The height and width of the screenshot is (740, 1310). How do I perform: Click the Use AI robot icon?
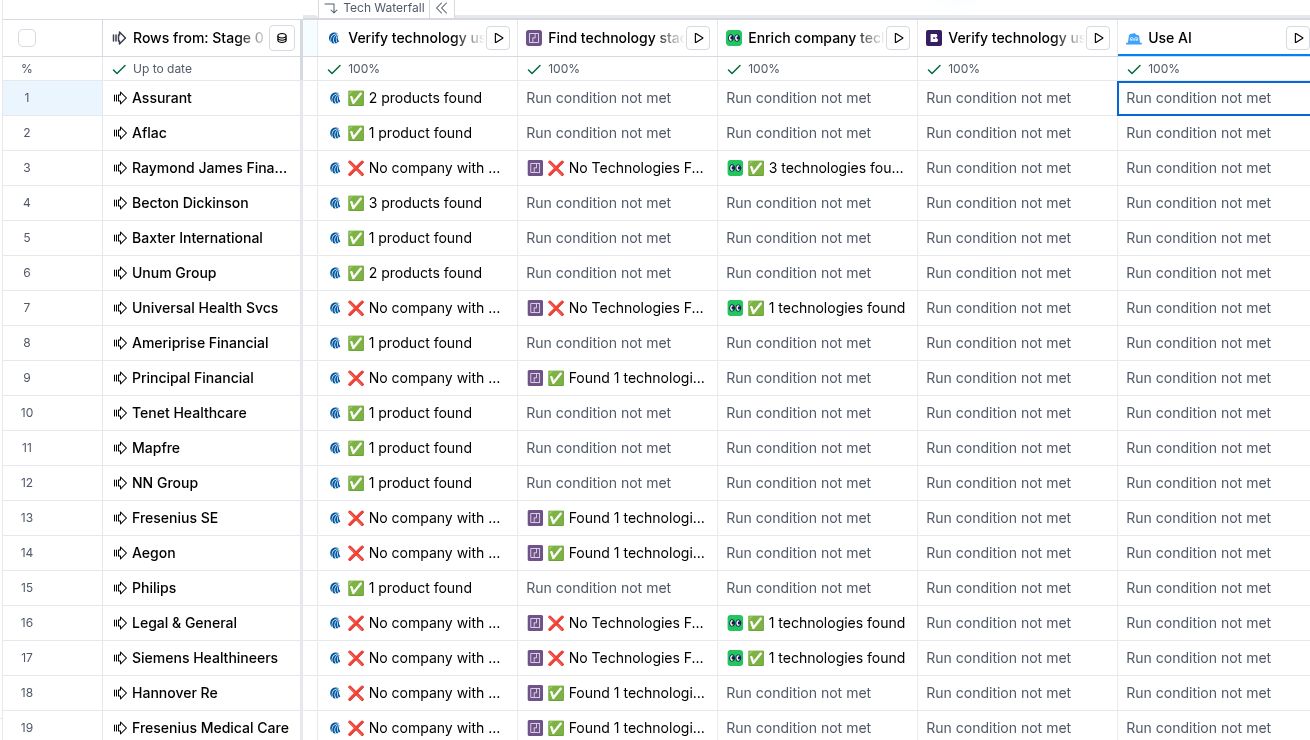(1133, 38)
